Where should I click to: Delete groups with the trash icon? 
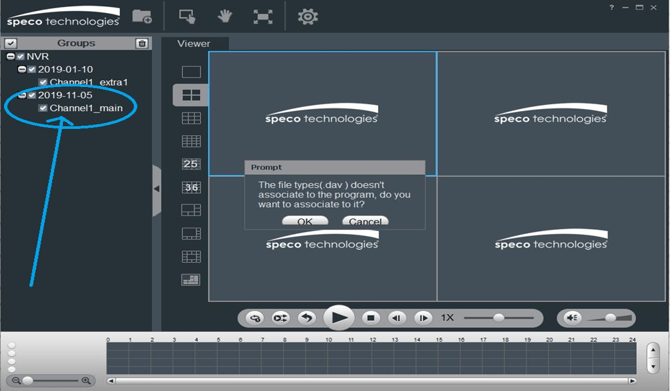point(142,43)
